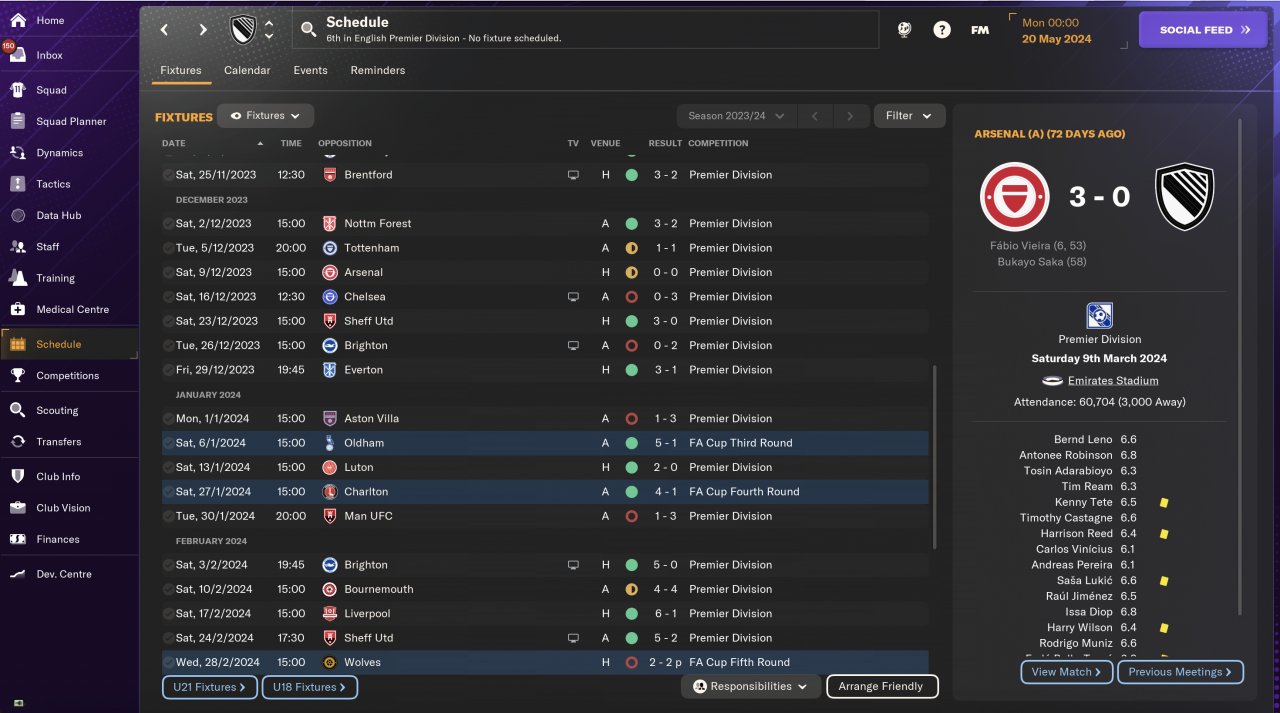Expand the Responsibilities dropdown
The image size is (1280, 713).
pyautogui.click(x=751, y=686)
